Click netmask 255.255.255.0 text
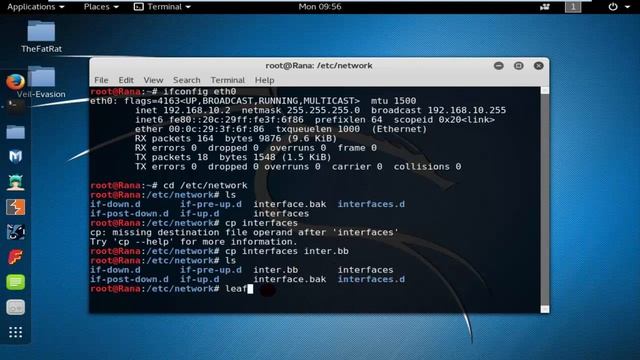Image resolution: width=640 pixels, height=360 pixels. click(x=301, y=110)
